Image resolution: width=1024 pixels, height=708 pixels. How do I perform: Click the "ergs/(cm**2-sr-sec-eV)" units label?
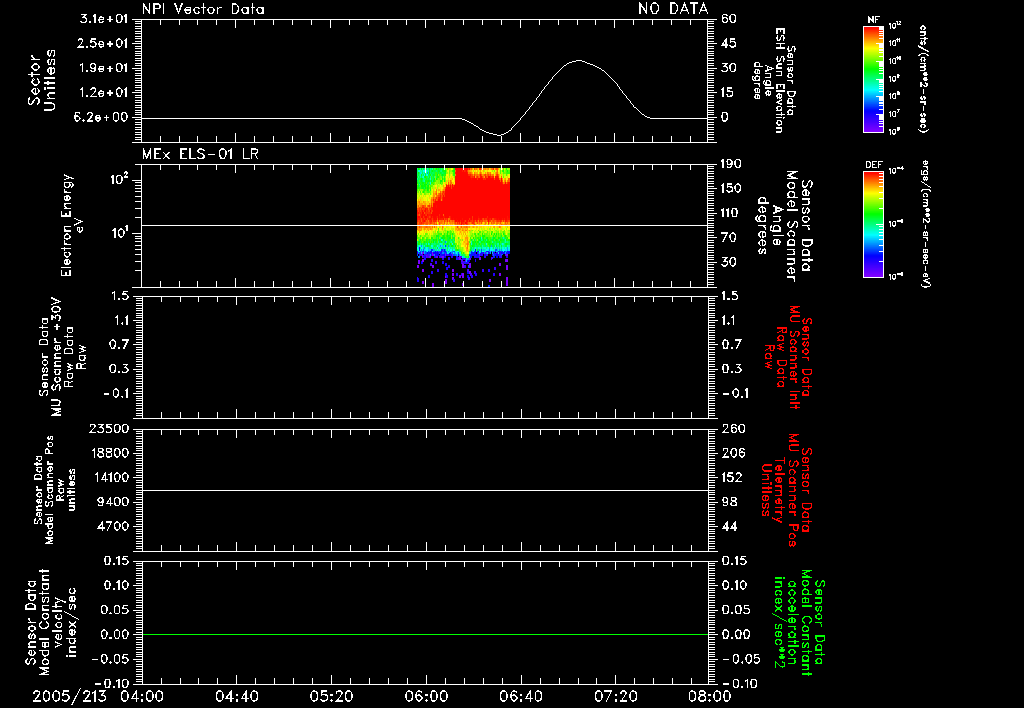924,224
